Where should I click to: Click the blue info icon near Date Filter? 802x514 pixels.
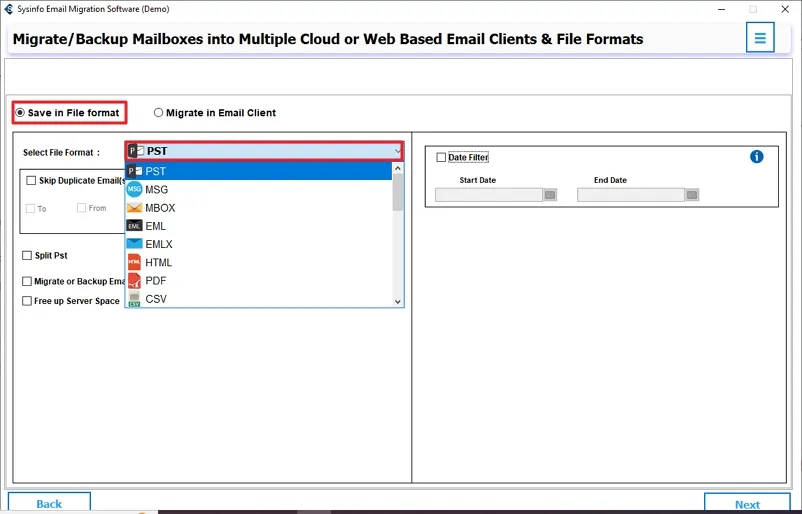[756, 157]
